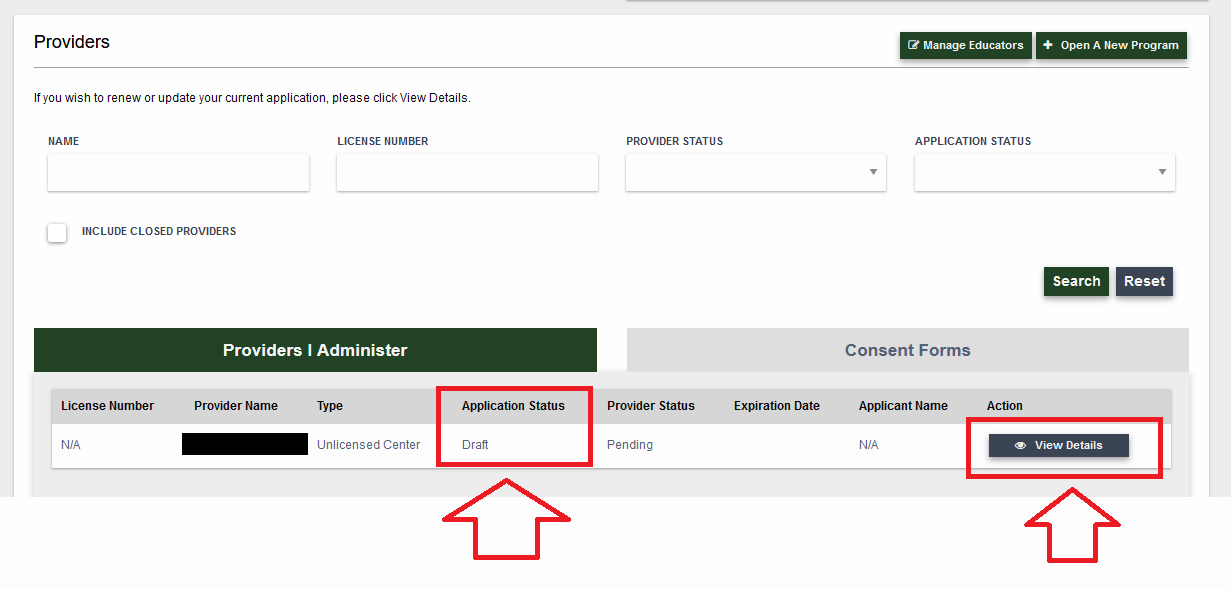1231x589 pixels.
Task: Click the Unlicensed Center cell in provider row
Action: pos(368,445)
